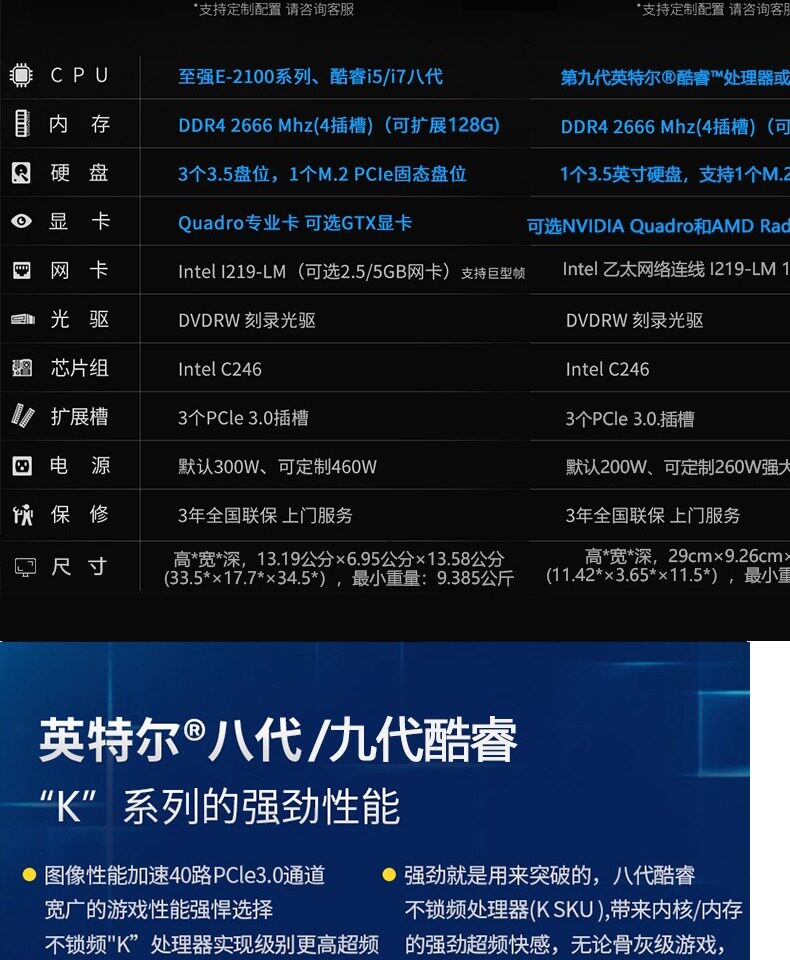Click right column 'DVDRW 刻录光驱' text
The height and width of the screenshot is (960, 790).
(x=634, y=320)
